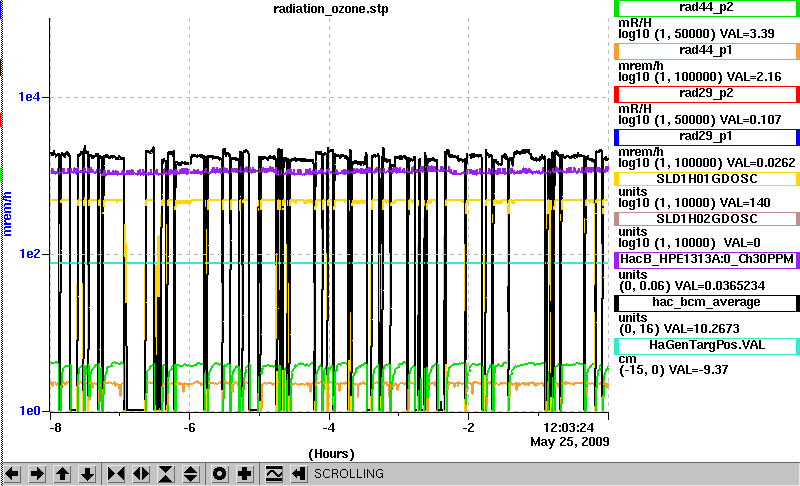
Task: Click the VAL=-9.37 target position reading
Action: (x=699, y=370)
